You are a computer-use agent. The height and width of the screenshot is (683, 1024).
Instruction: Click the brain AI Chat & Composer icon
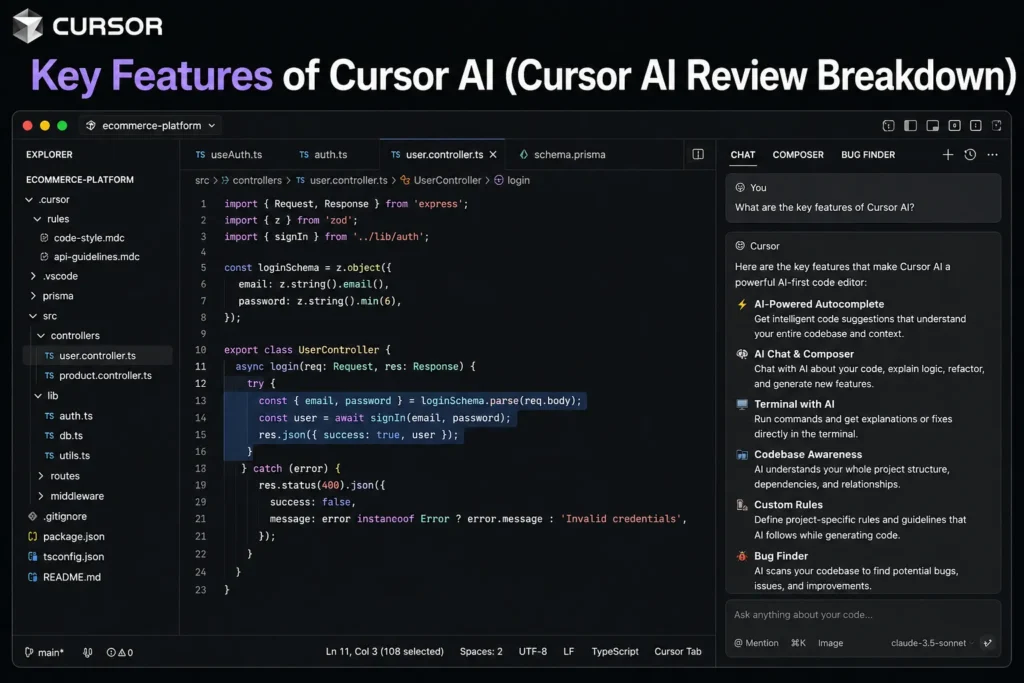click(x=742, y=354)
